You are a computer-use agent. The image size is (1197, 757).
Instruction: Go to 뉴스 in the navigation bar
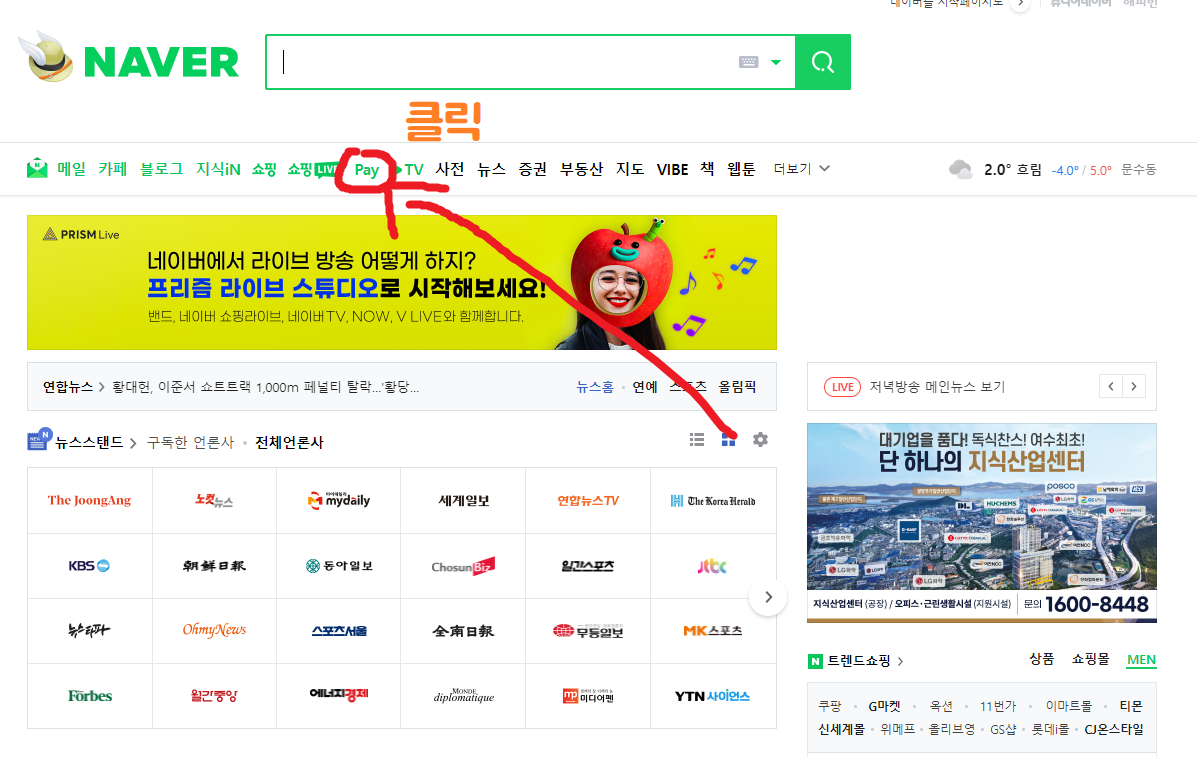492,169
